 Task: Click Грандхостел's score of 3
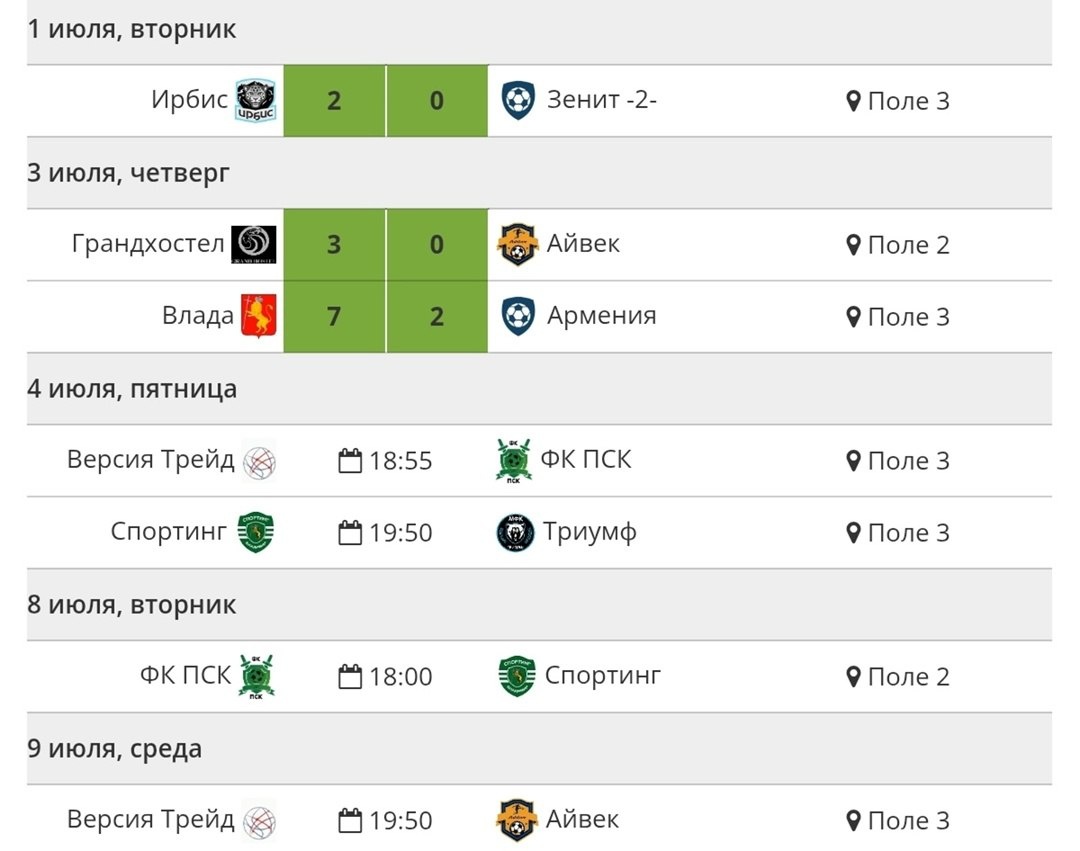(334, 245)
